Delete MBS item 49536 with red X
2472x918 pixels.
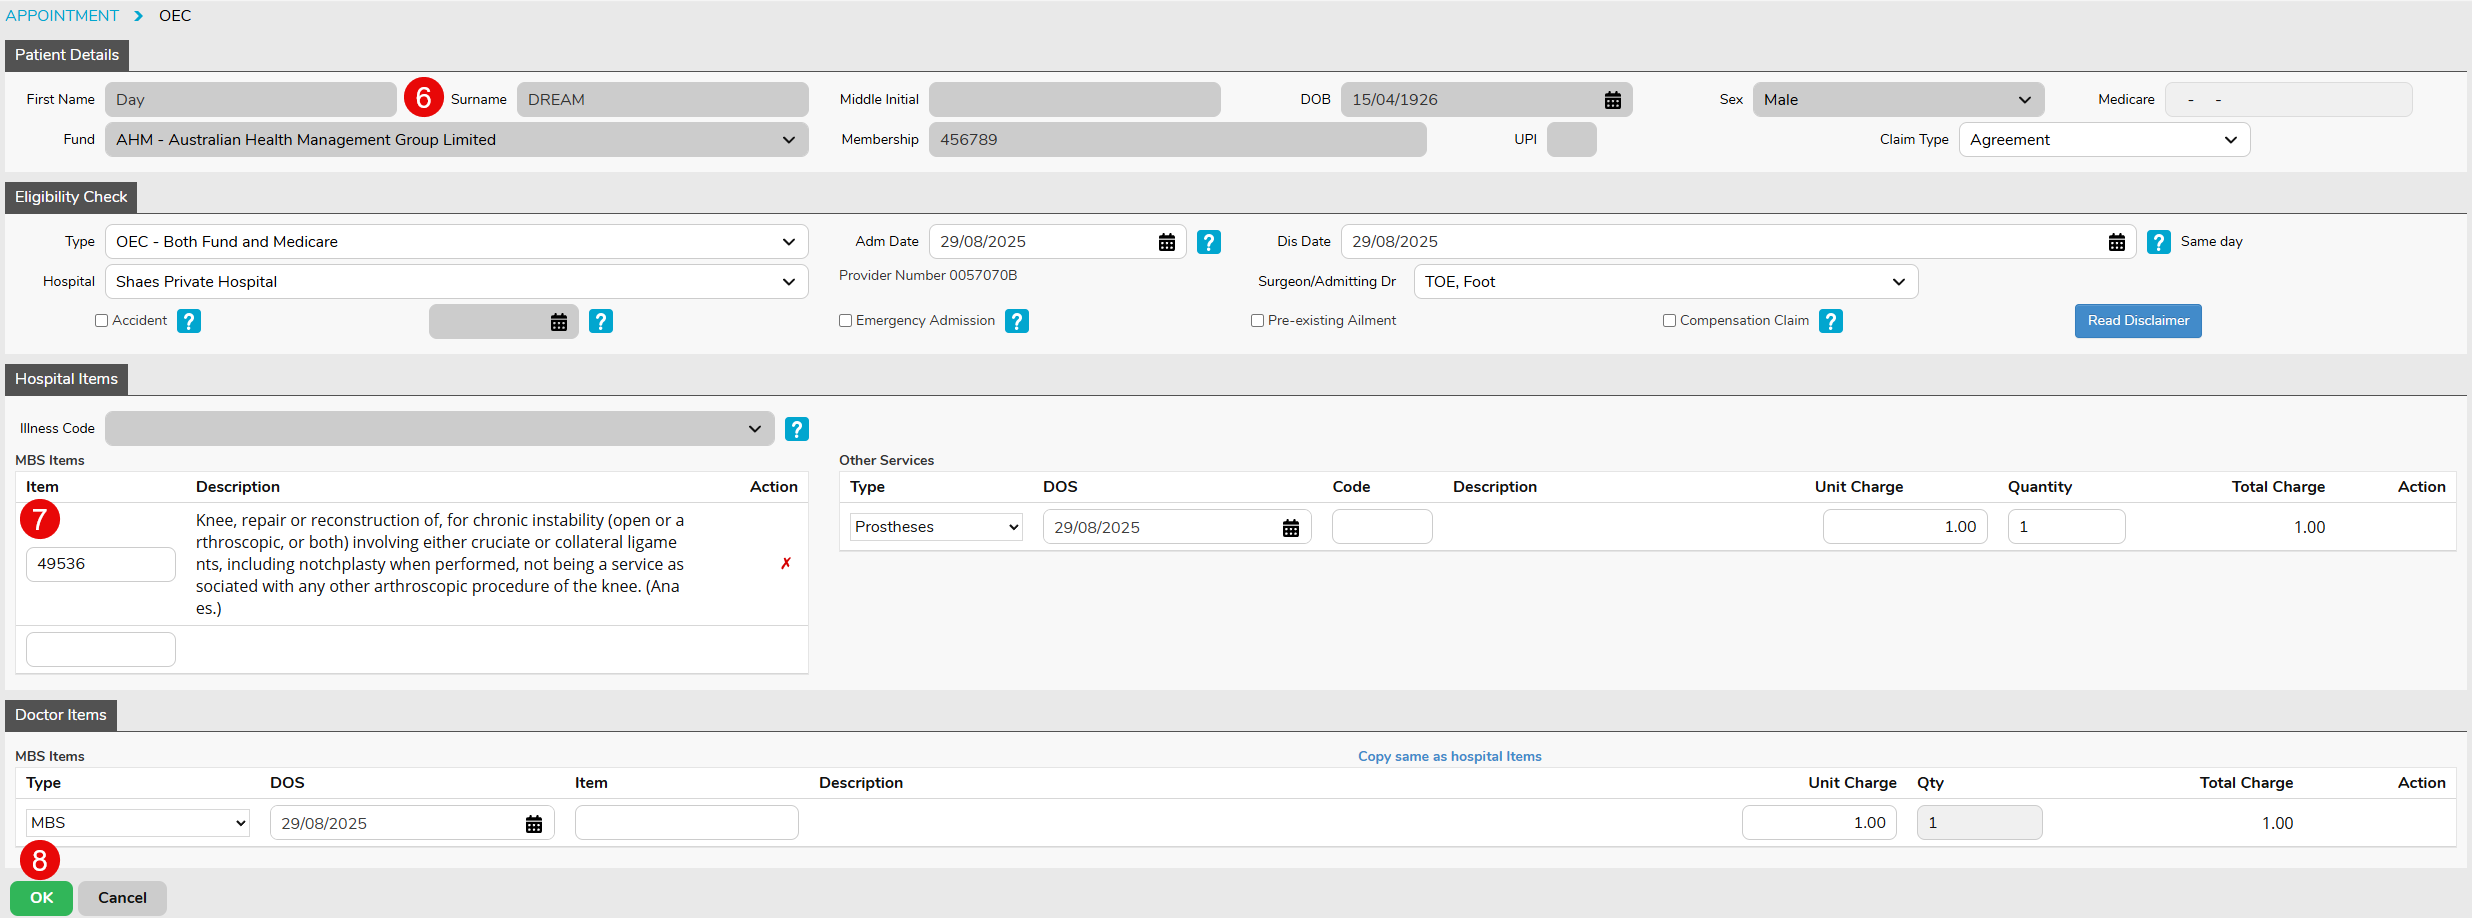pos(786,564)
